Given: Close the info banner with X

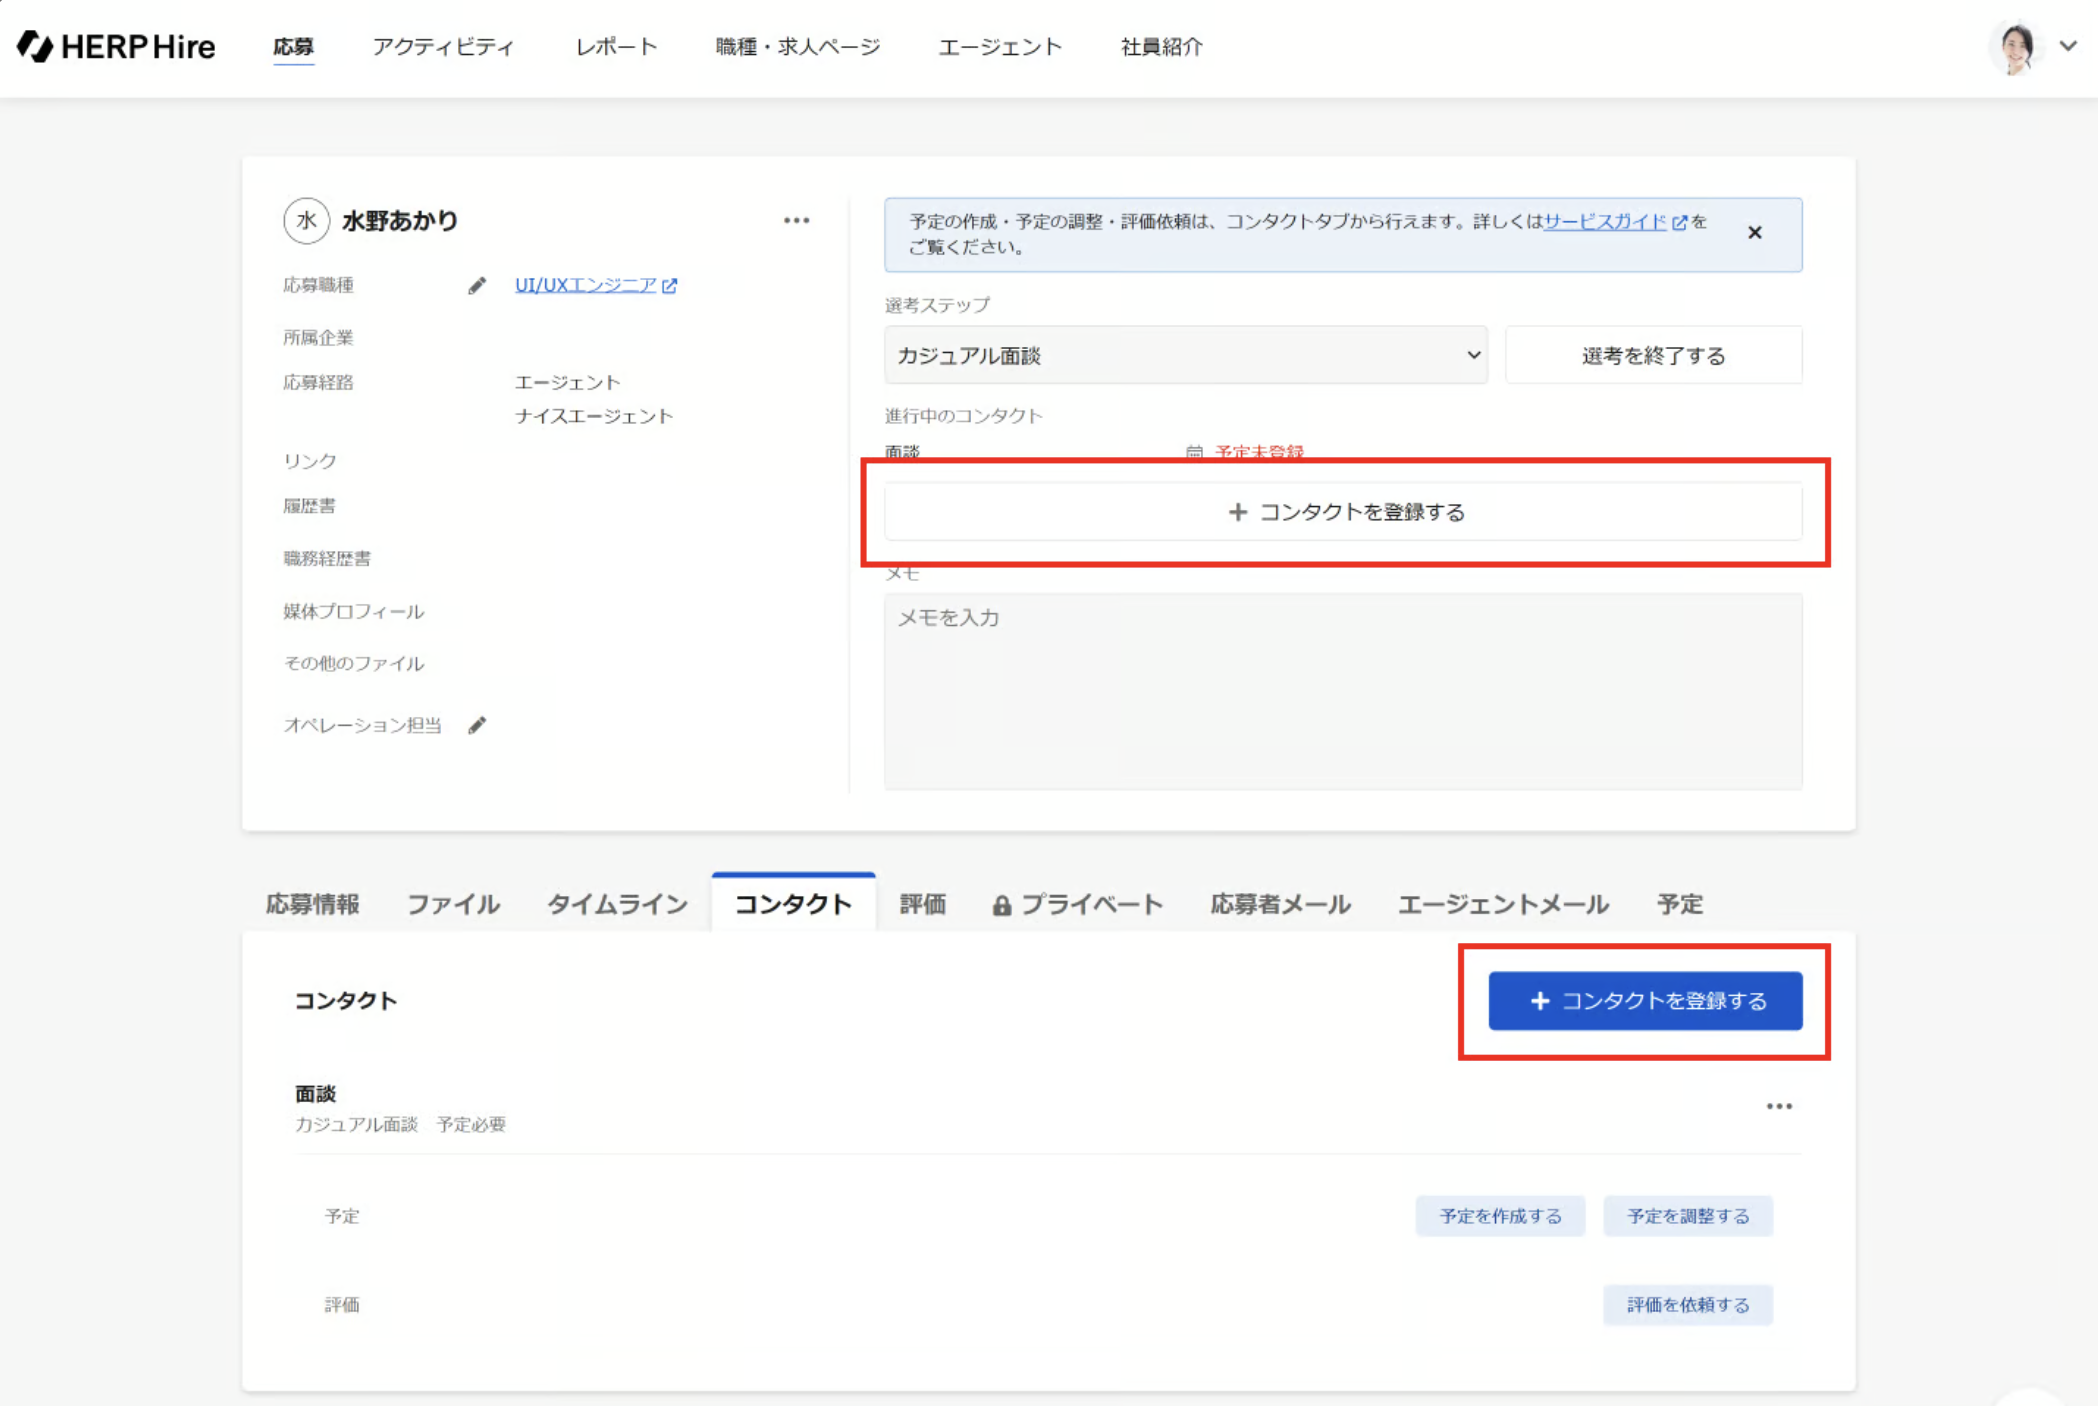Looking at the screenshot, I should pos(1754,232).
